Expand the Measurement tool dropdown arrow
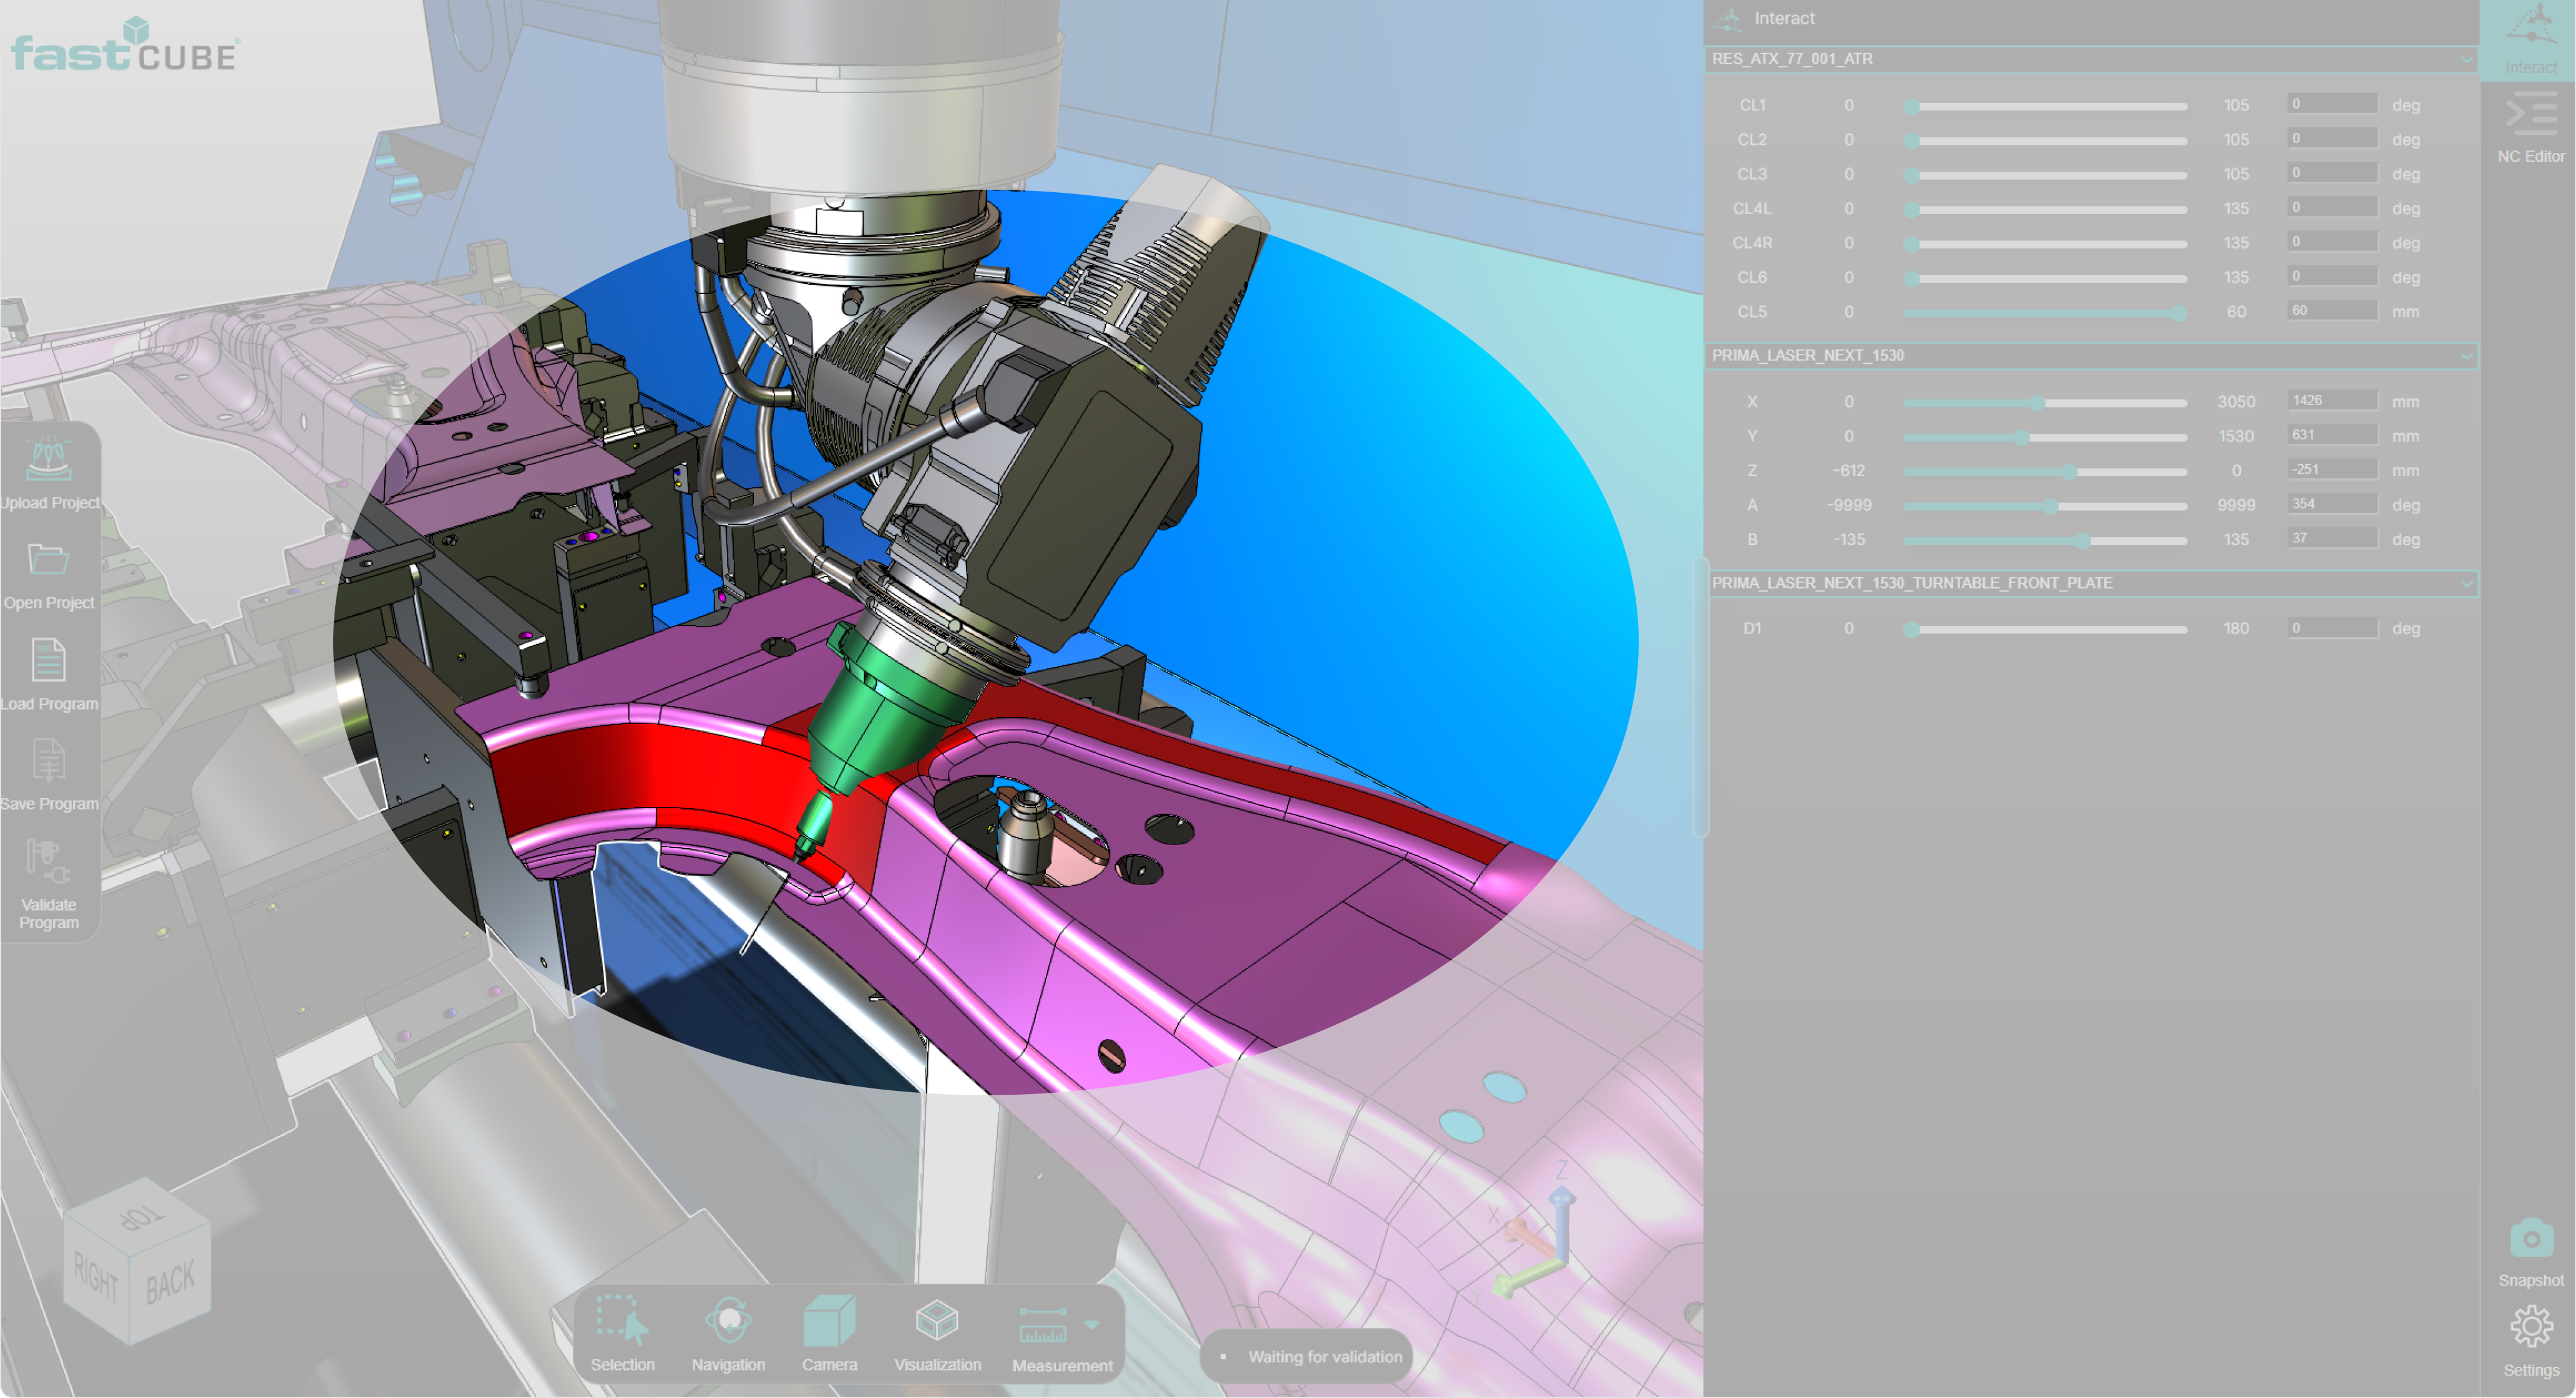This screenshot has height=1398, width=2576. coord(1092,1325)
